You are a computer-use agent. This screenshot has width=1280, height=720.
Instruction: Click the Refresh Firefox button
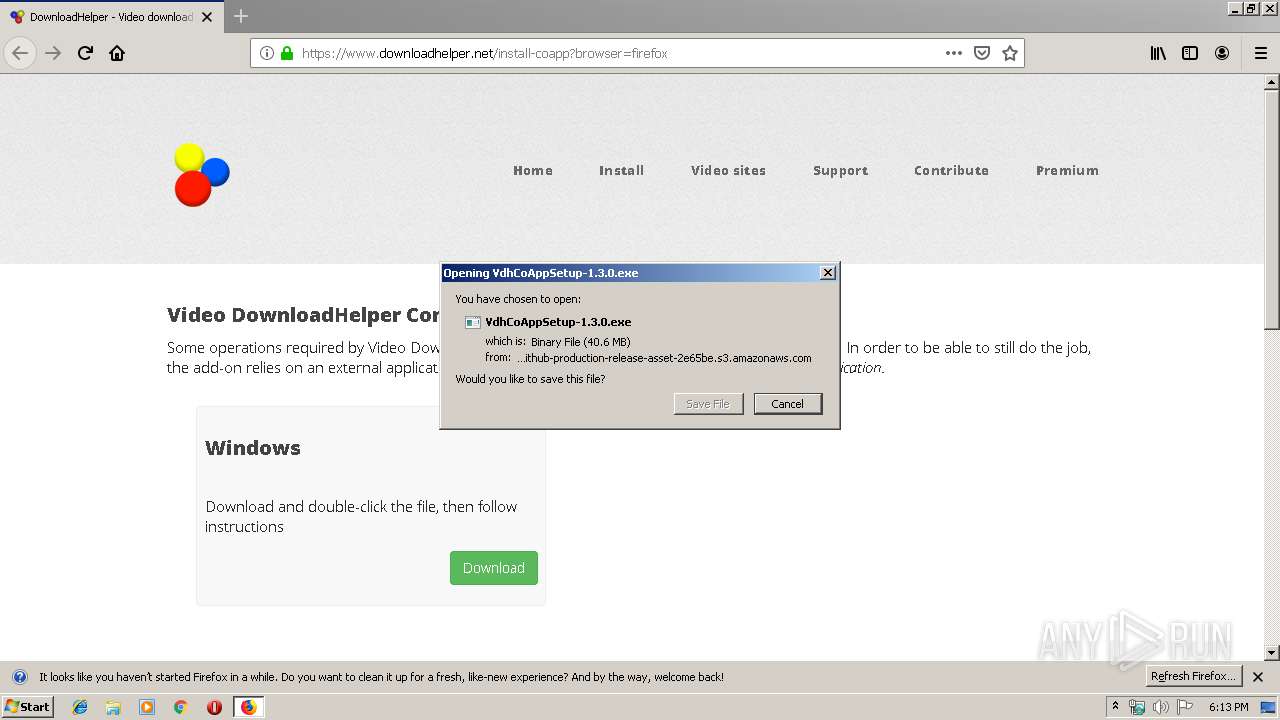coord(1193,677)
